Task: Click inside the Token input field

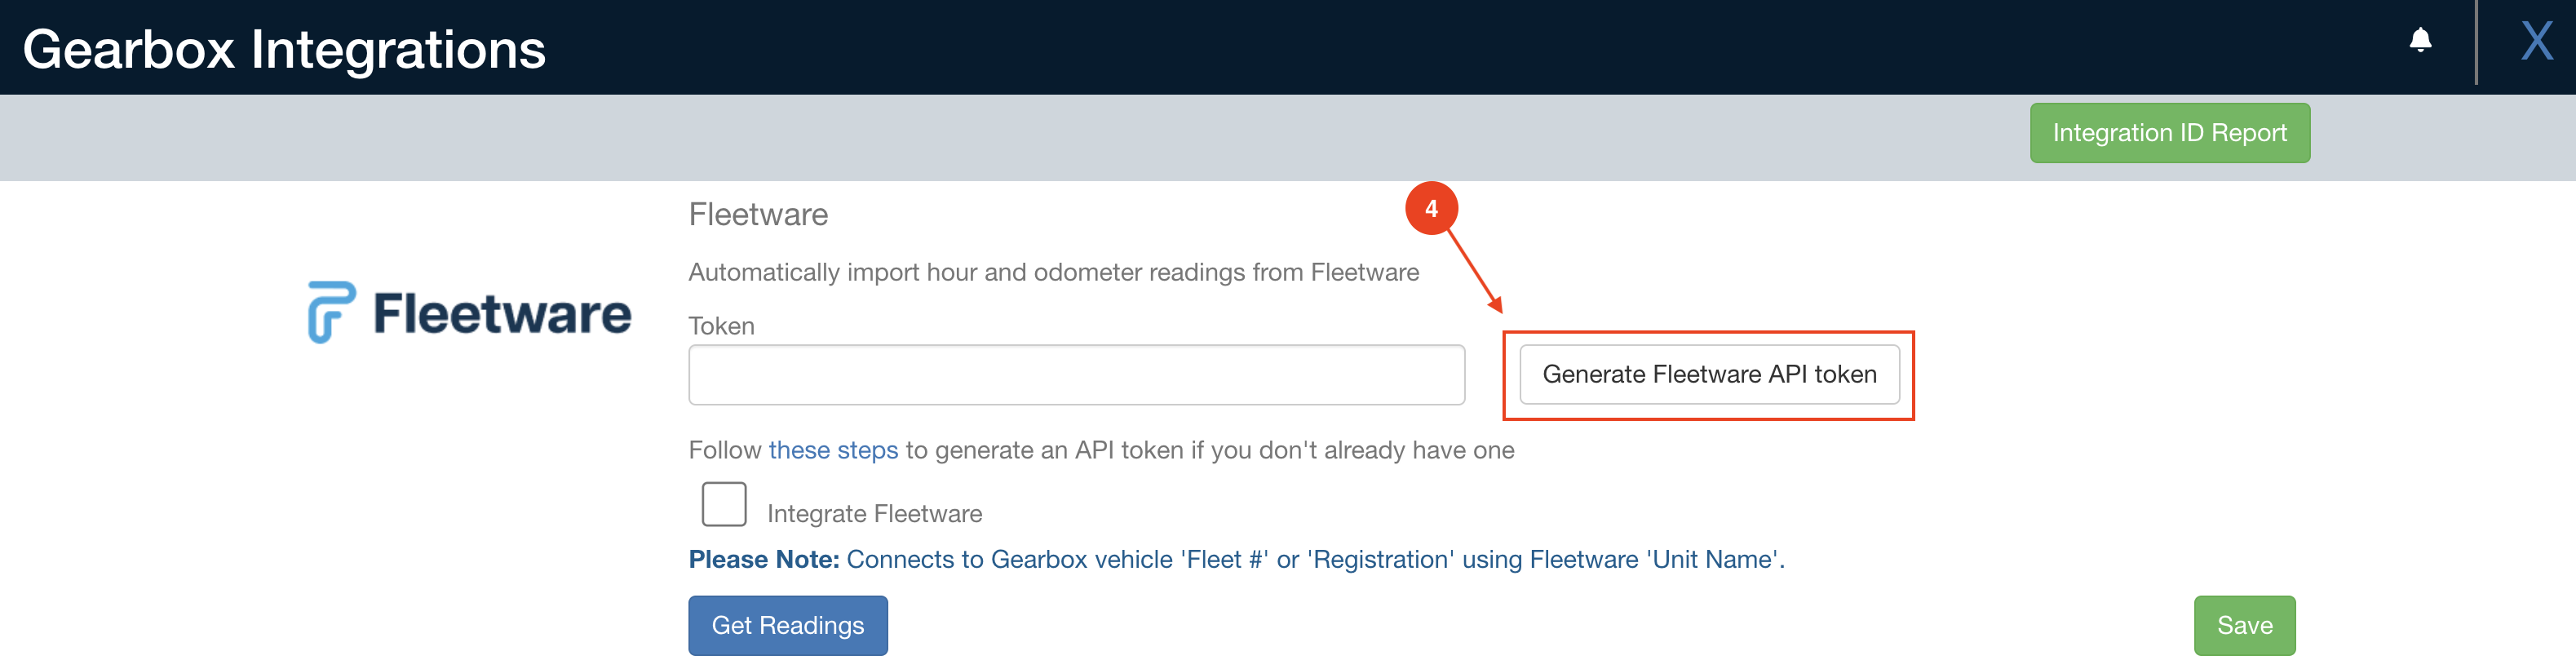Action: [x=1075, y=374]
